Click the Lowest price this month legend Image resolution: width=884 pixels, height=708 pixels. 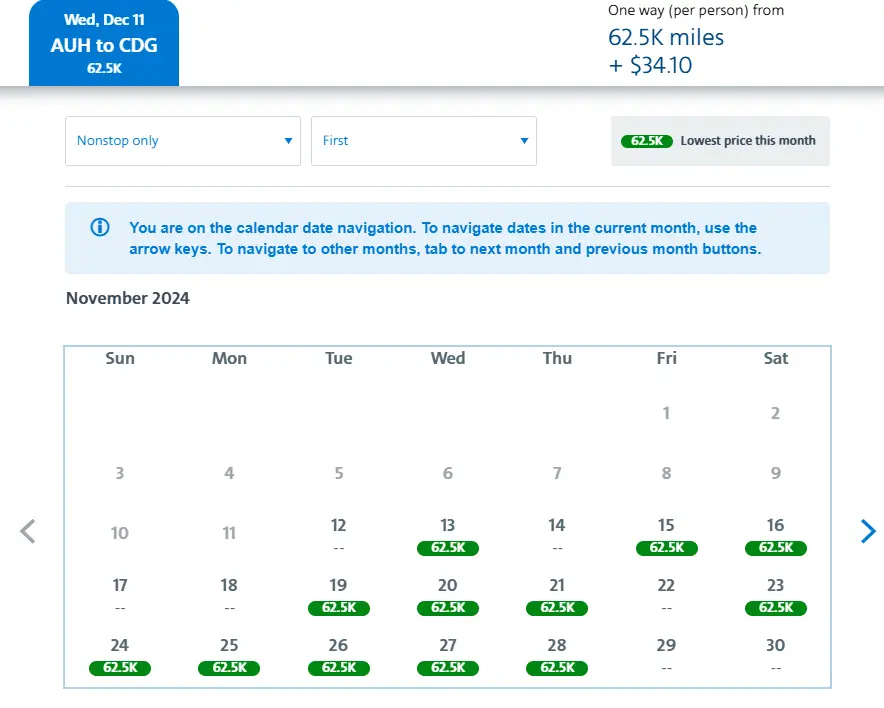pyautogui.click(x=720, y=141)
